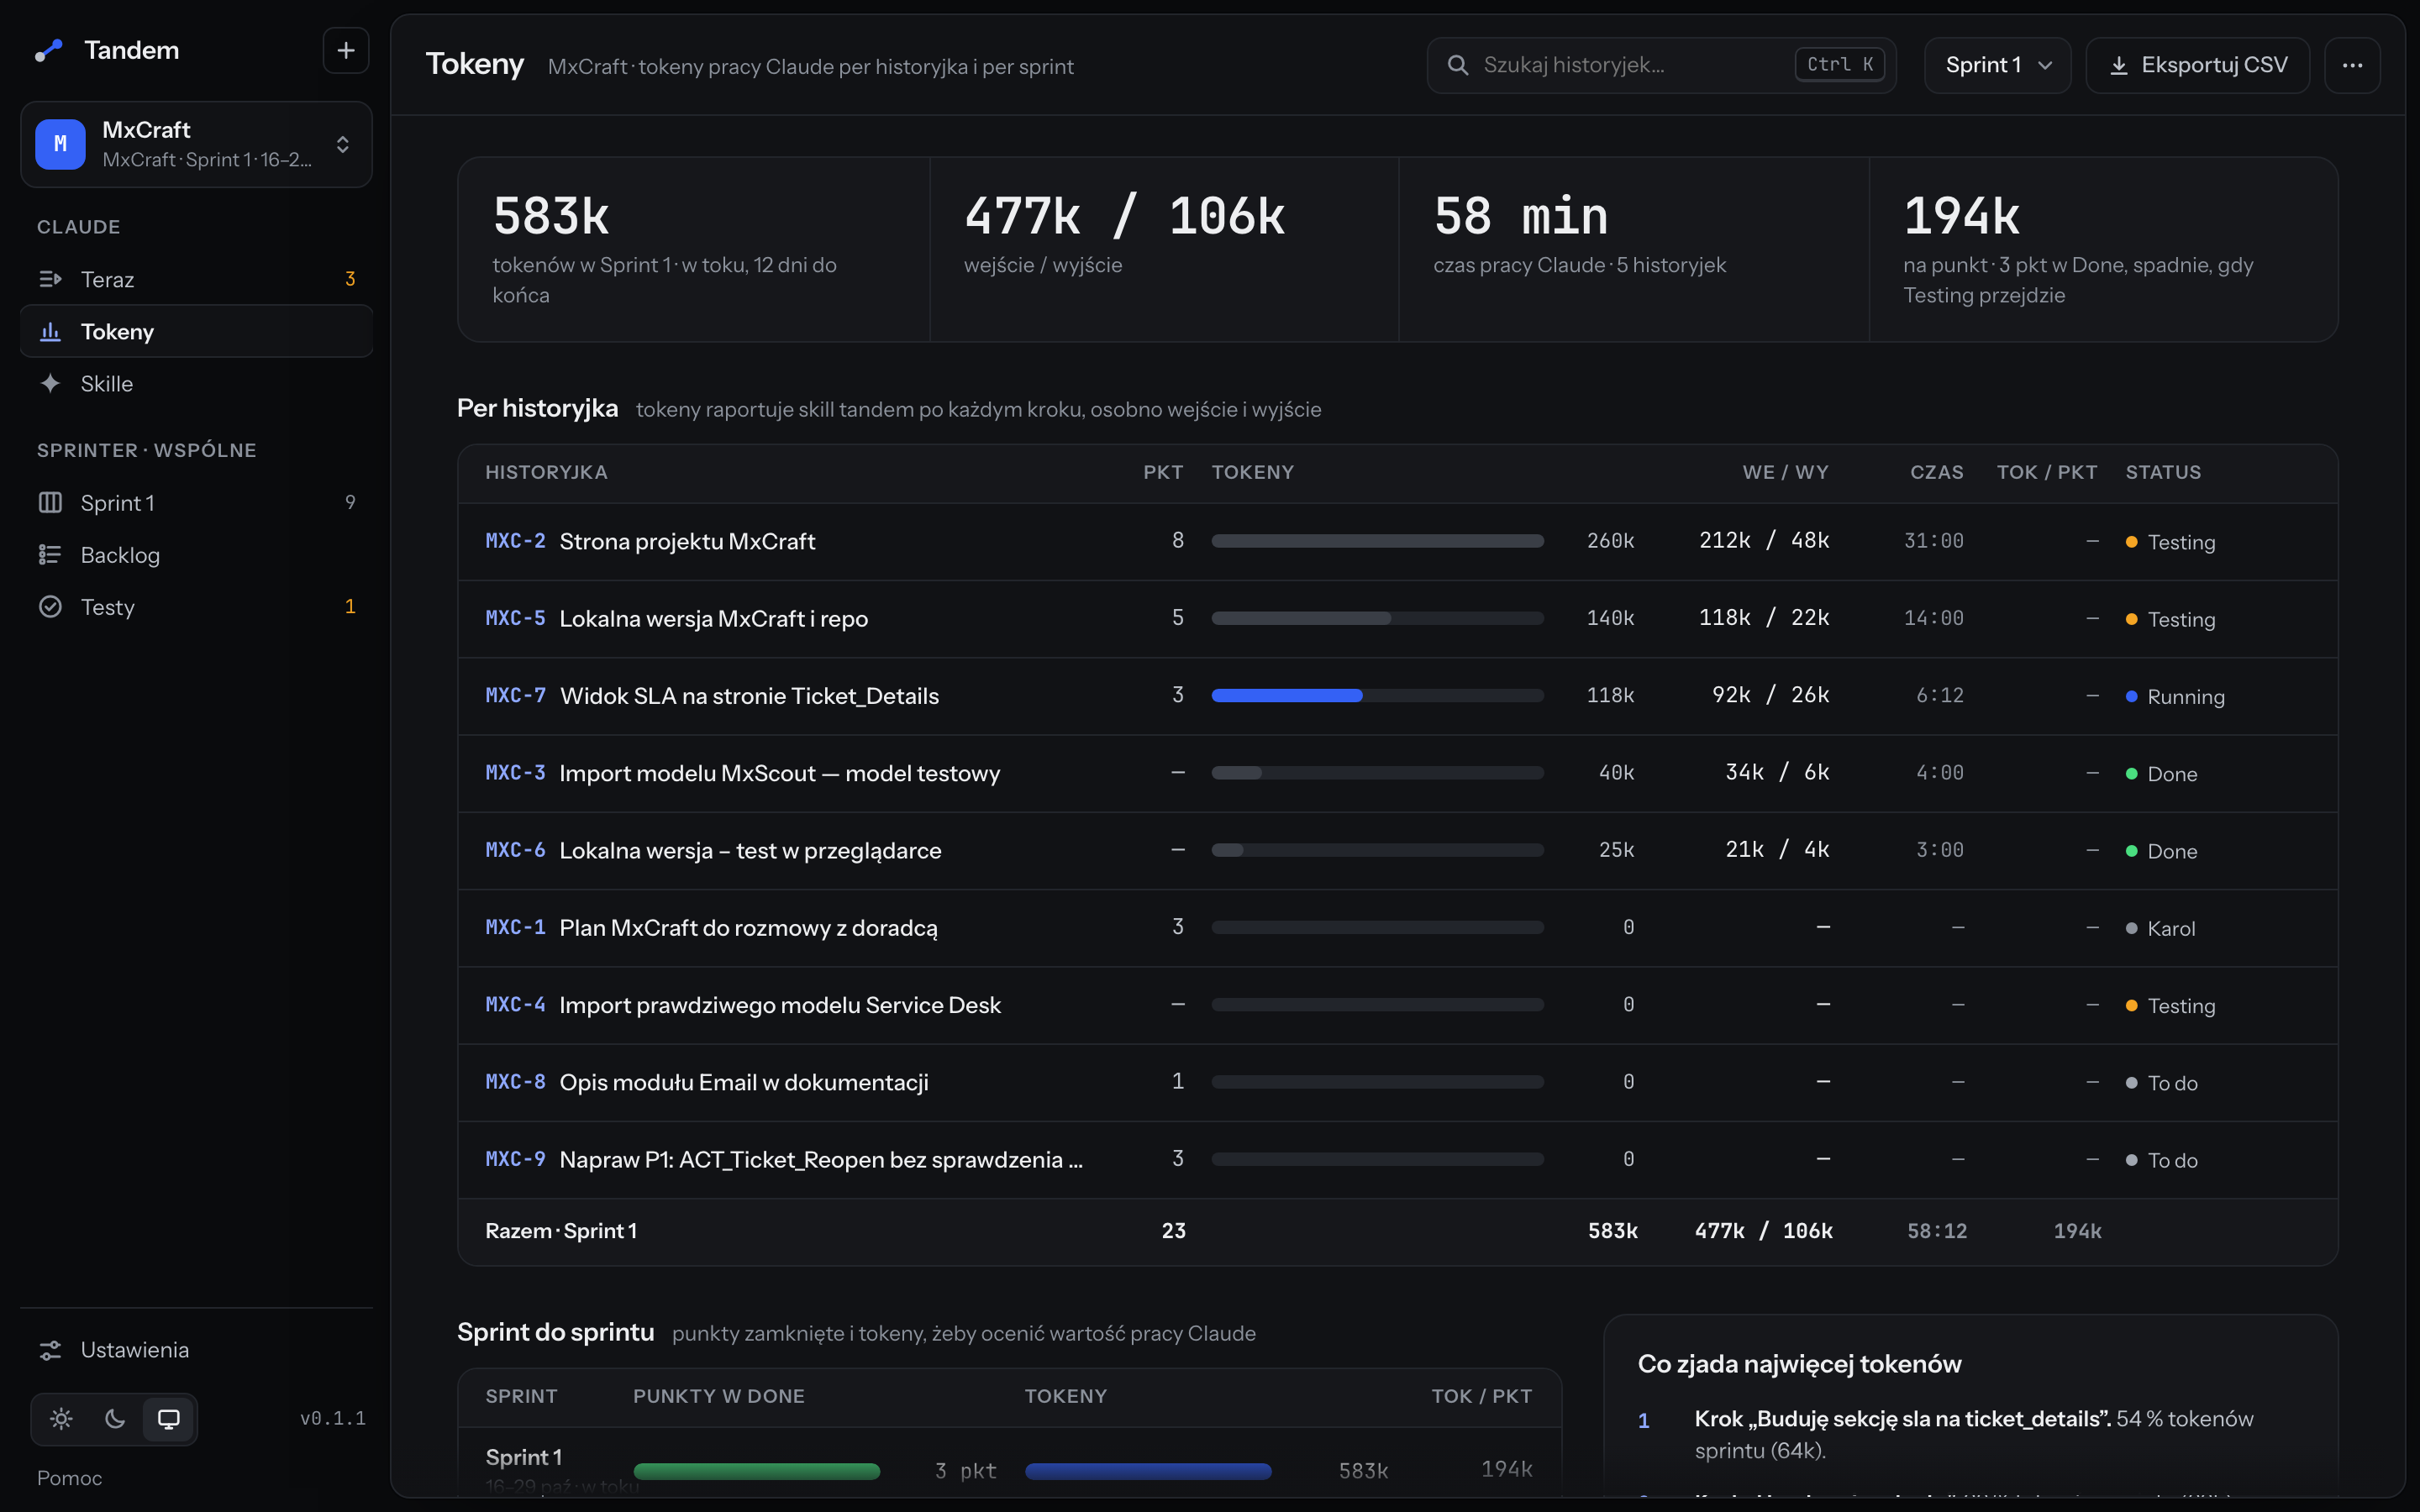Click the search magnifier icon
Screen dimensions: 2420x1512
click(1458, 65)
